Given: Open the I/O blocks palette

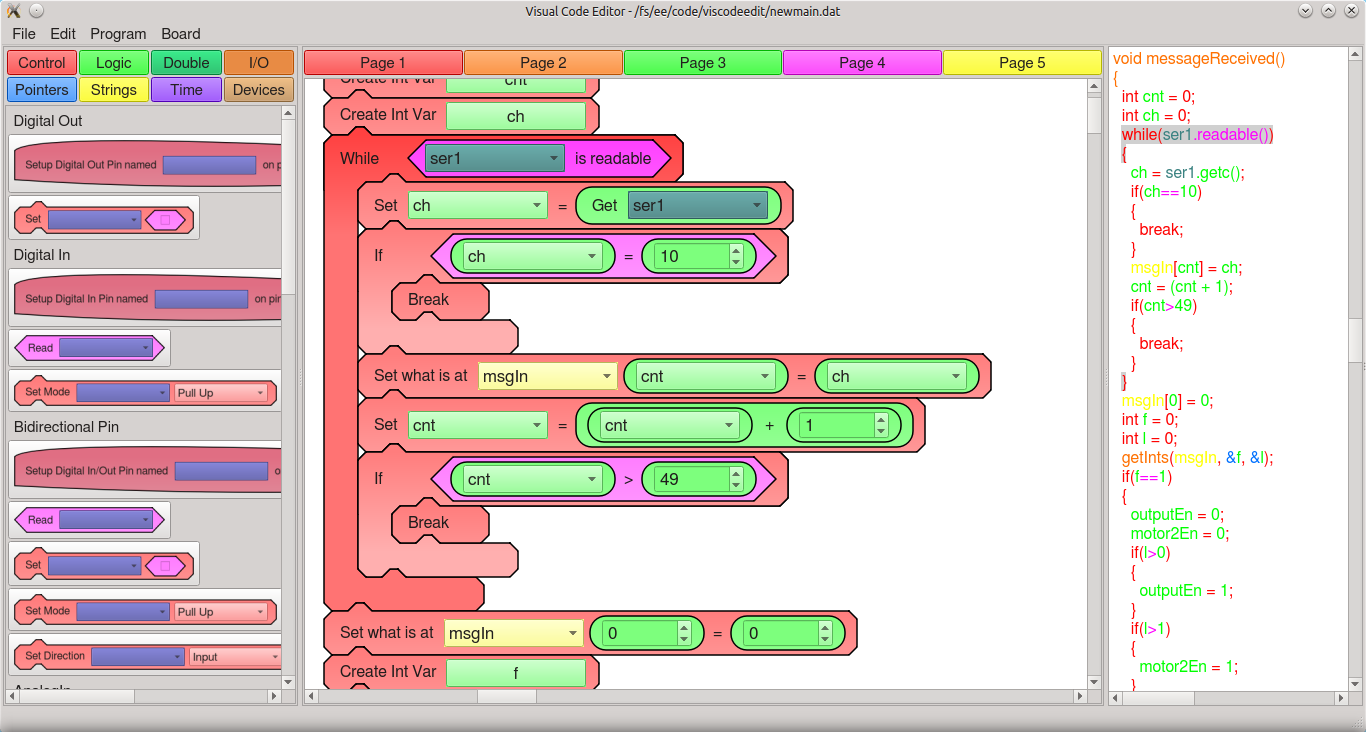Looking at the screenshot, I should click(x=258, y=62).
